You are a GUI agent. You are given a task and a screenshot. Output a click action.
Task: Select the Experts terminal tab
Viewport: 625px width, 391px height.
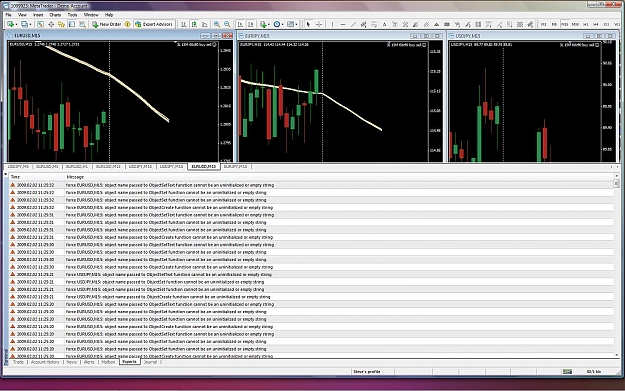pyautogui.click(x=130, y=362)
